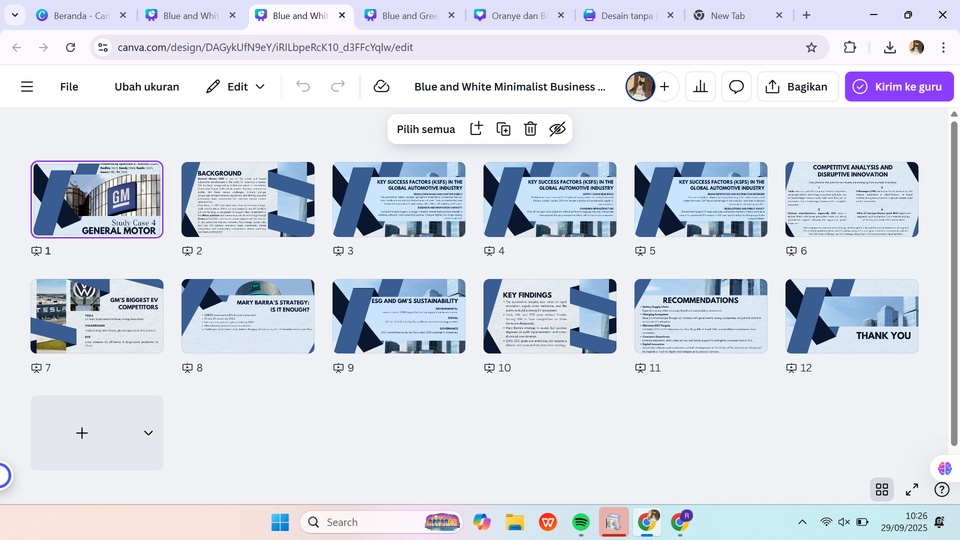The height and width of the screenshot is (540, 960).
Task: Click the browser address bar URL
Action: [x=265, y=47]
